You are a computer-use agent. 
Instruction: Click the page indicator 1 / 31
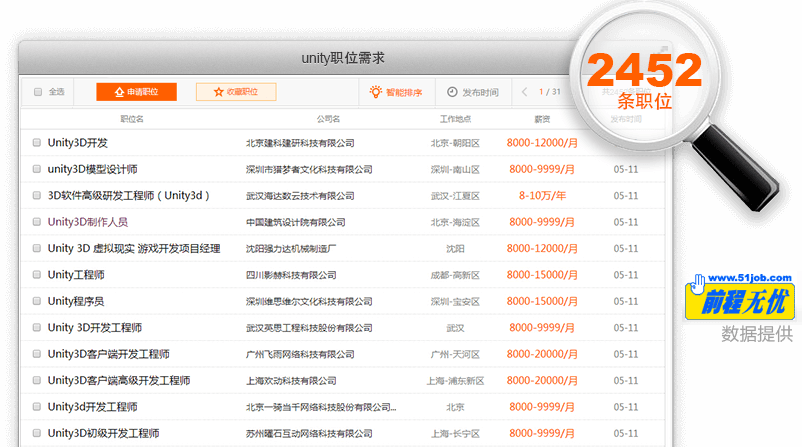(x=550, y=92)
